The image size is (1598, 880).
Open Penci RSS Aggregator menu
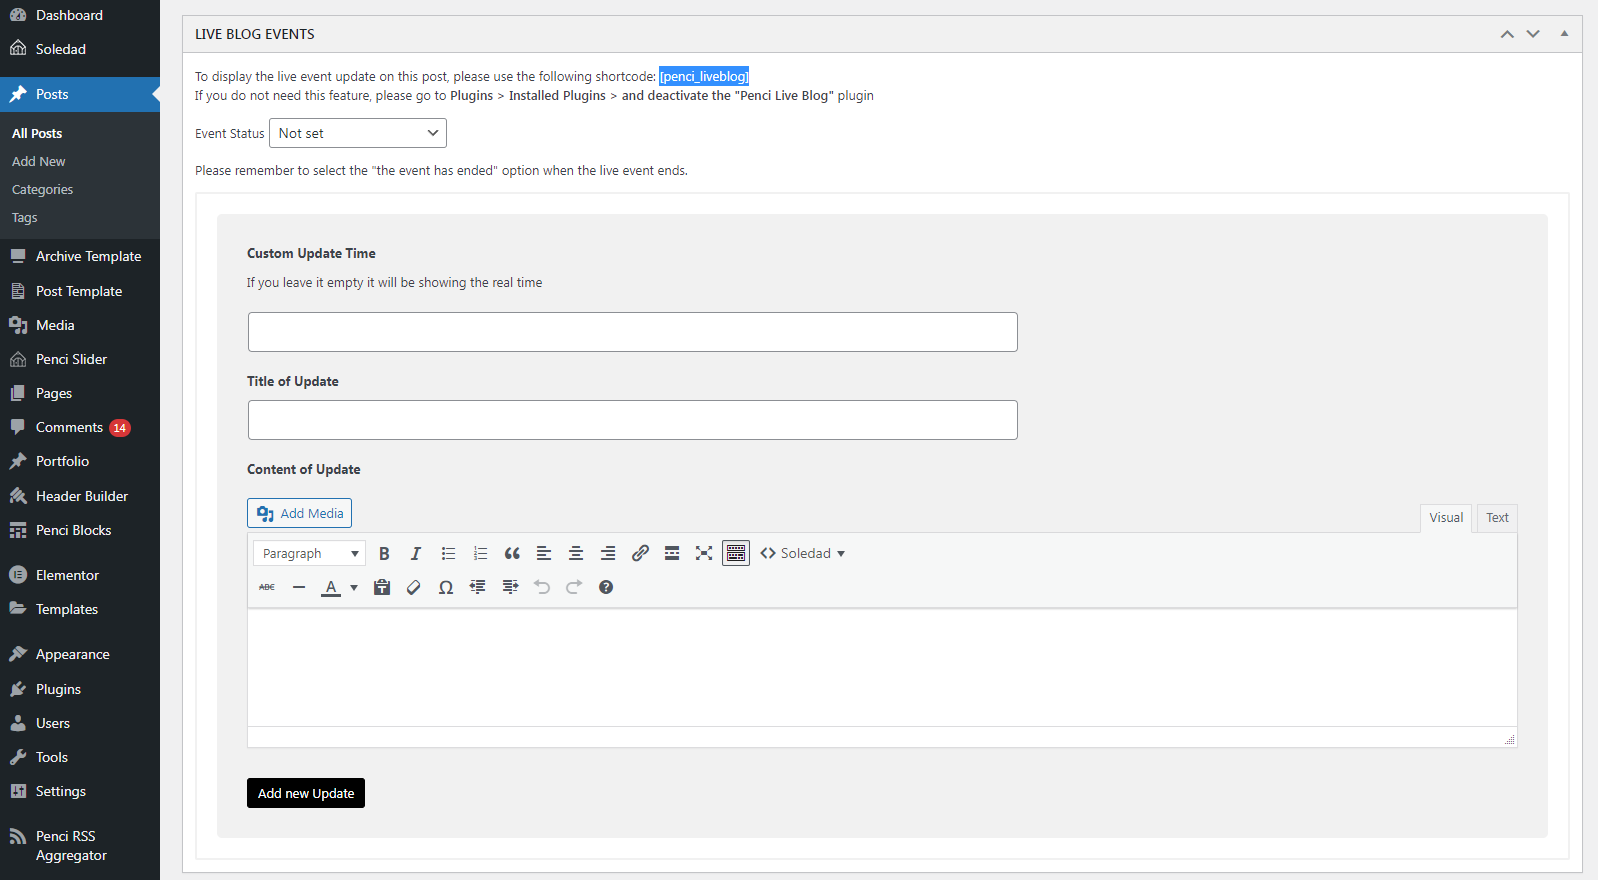80,845
